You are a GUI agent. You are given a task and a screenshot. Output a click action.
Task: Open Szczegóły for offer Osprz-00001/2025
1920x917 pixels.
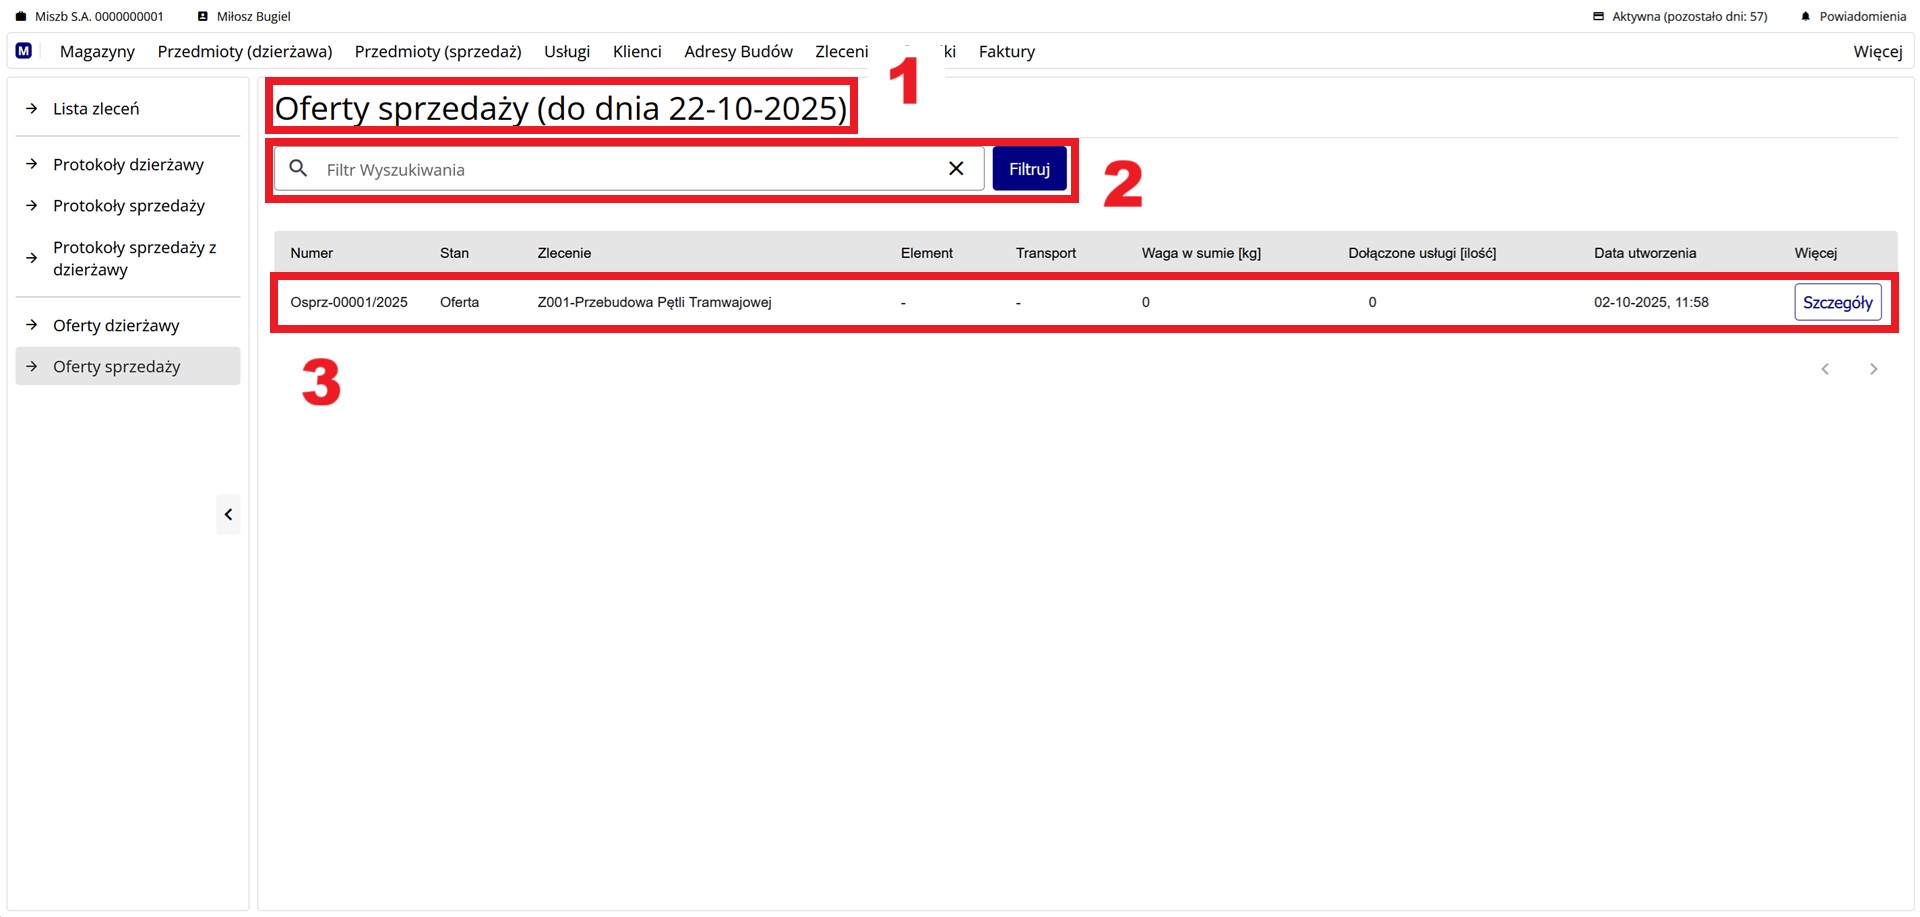1837,302
